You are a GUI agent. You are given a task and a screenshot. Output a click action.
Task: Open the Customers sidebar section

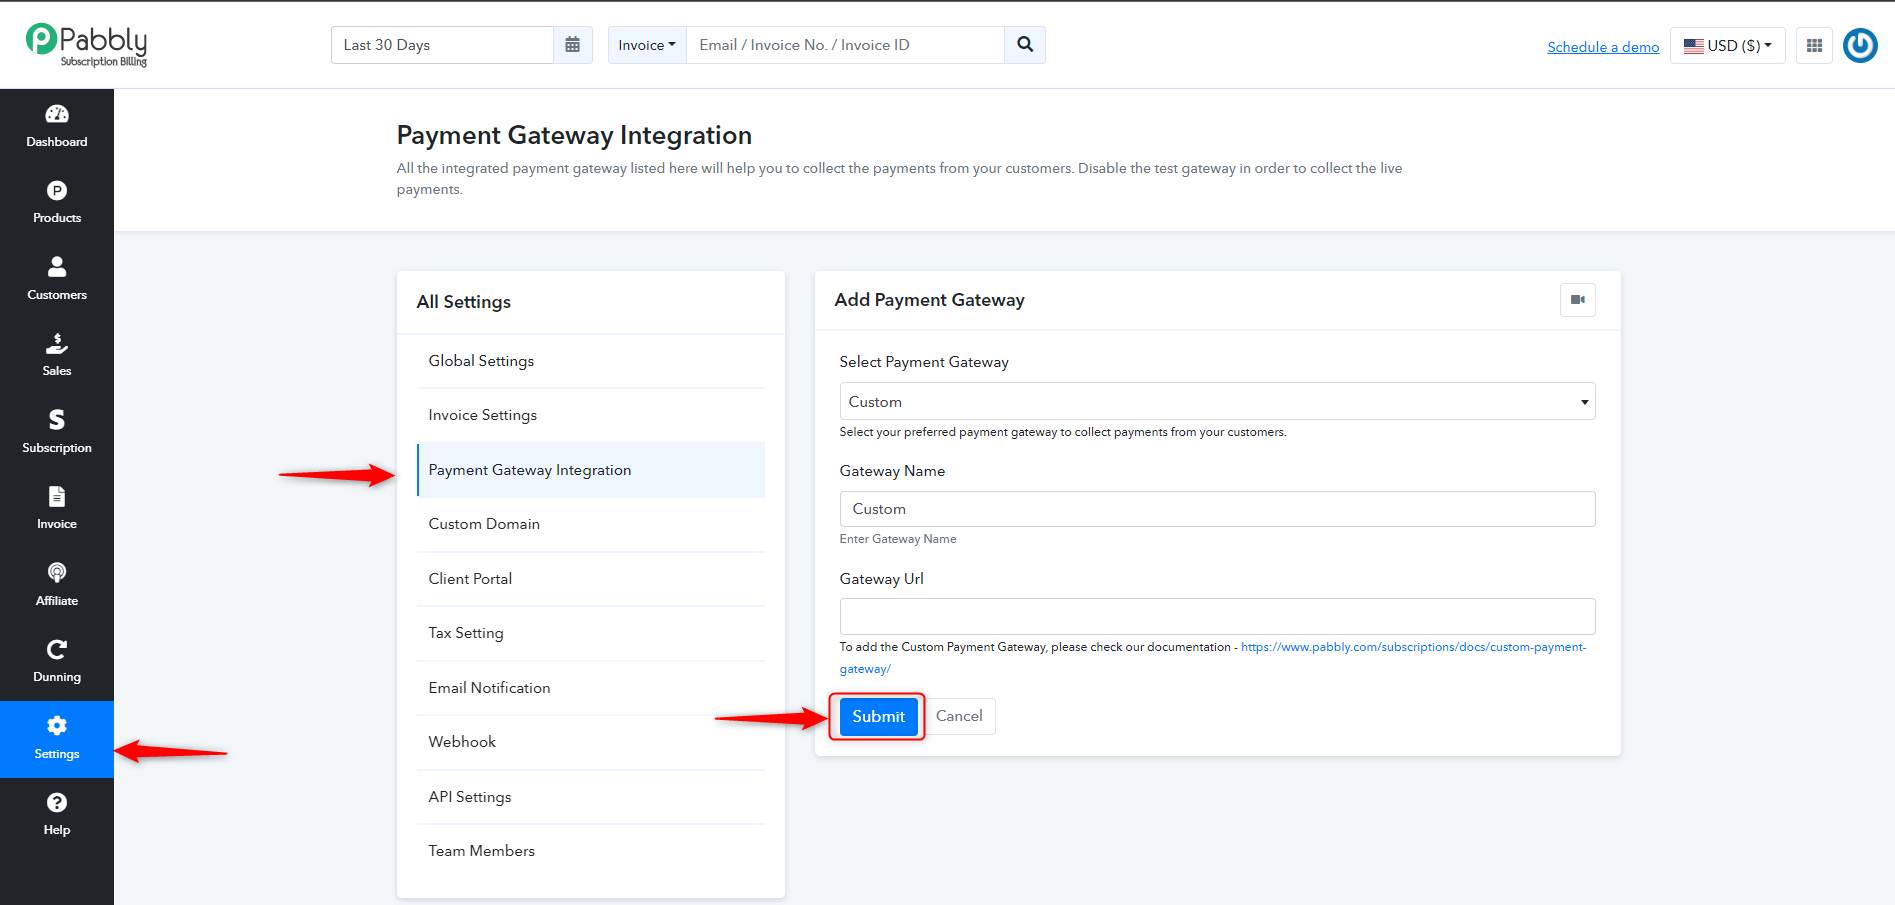pos(57,280)
